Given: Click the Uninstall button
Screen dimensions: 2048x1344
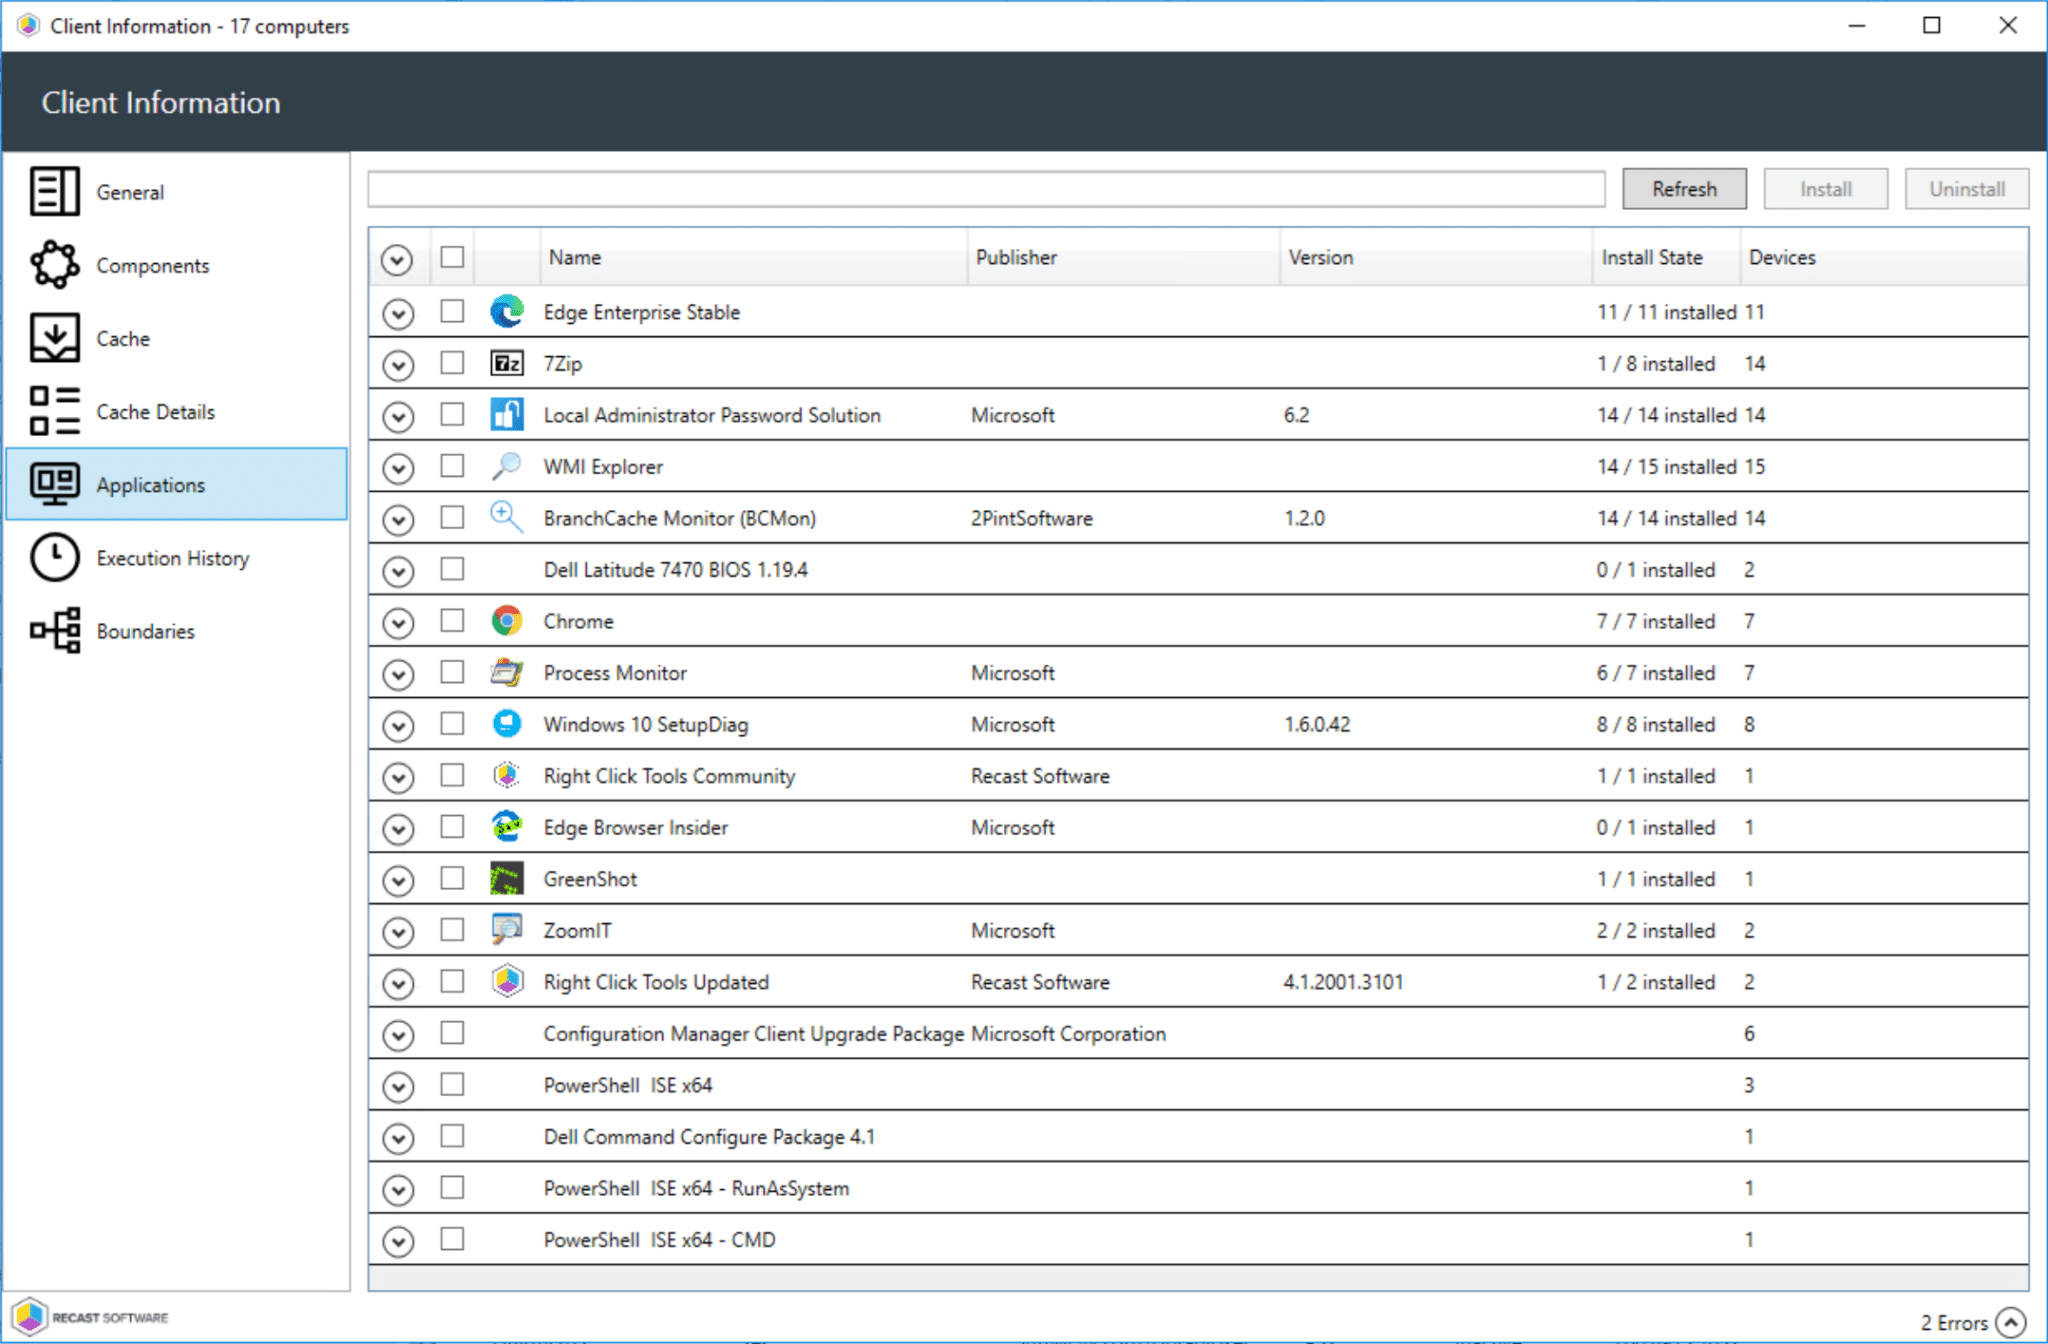Looking at the screenshot, I should 1967,189.
